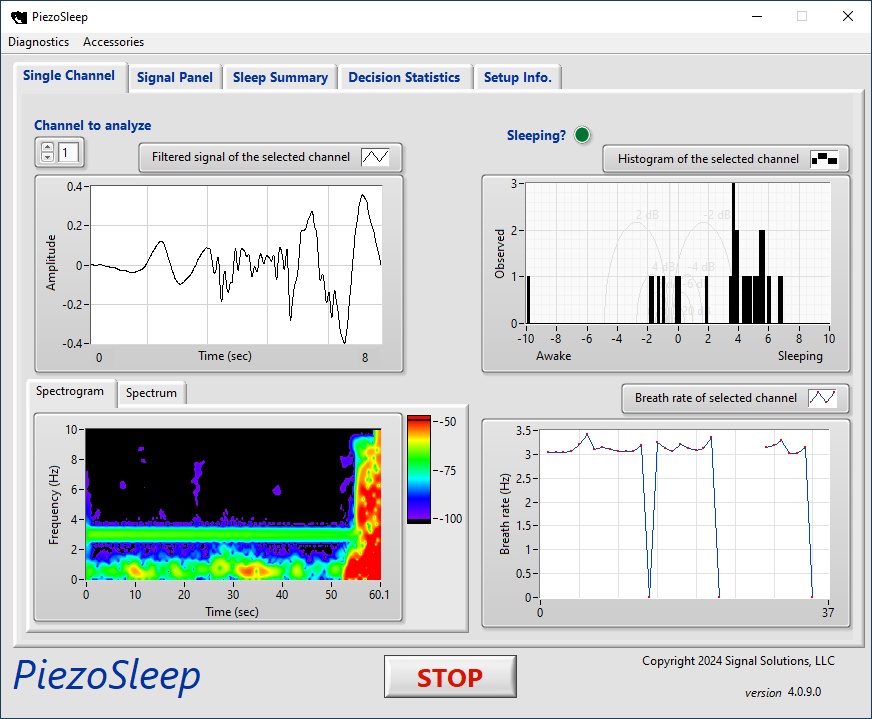The height and width of the screenshot is (719, 872).
Task: Click the 'Histogram of the selected channel' label
Action: 708,159
